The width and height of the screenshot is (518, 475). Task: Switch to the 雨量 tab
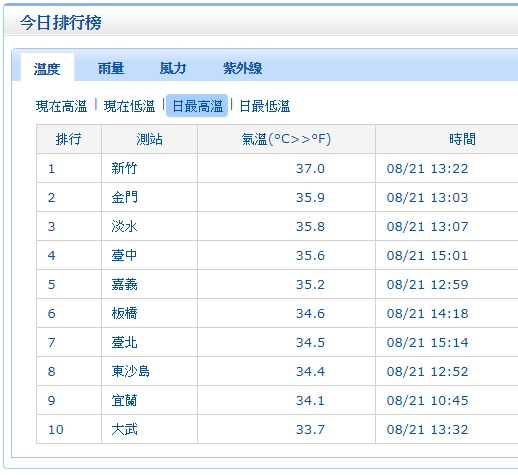(111, 68)
